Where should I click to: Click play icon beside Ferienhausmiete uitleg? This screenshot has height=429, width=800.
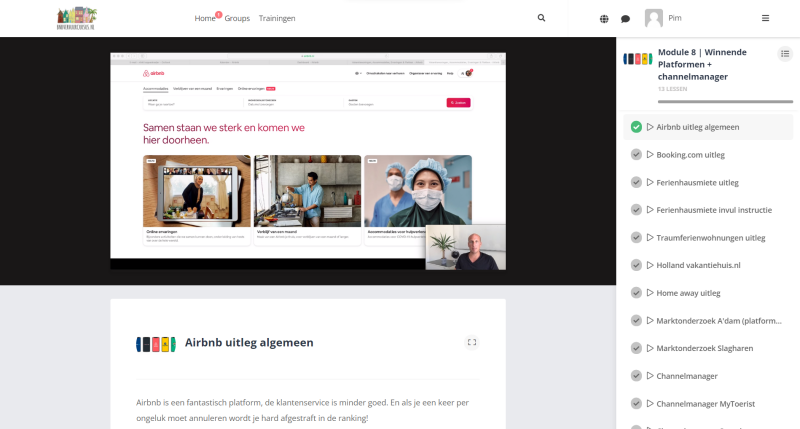click(650, 182)
